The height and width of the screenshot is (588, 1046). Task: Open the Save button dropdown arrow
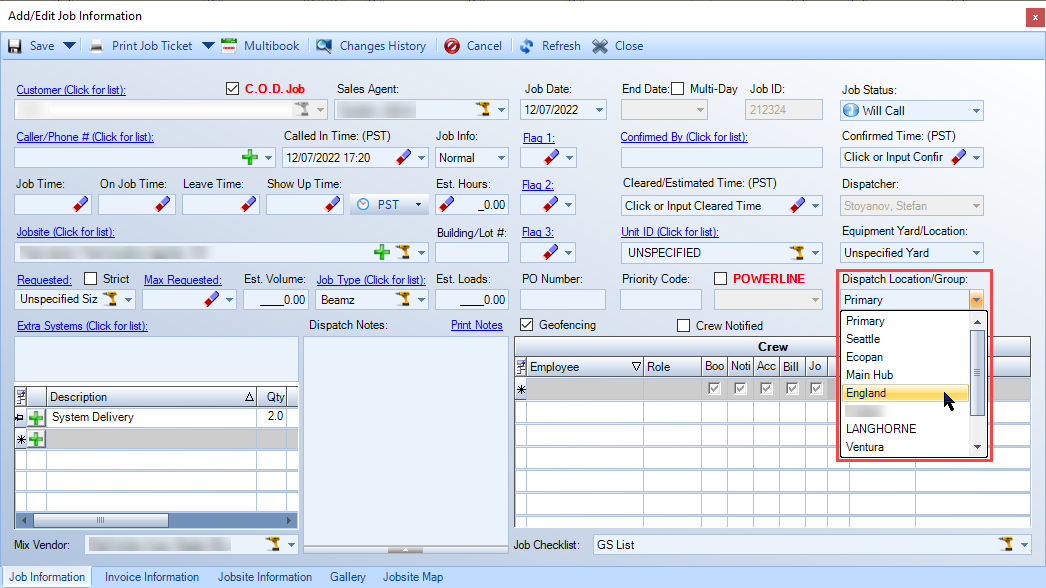pos(69,46)
